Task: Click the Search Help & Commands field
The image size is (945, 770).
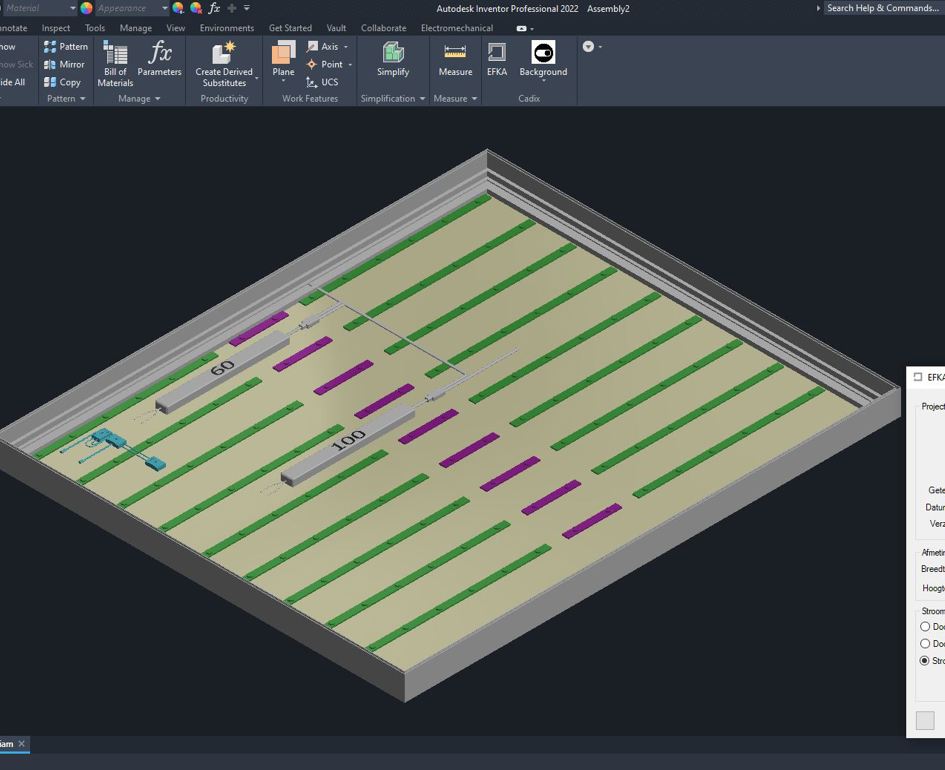Action: coord(882,8)
